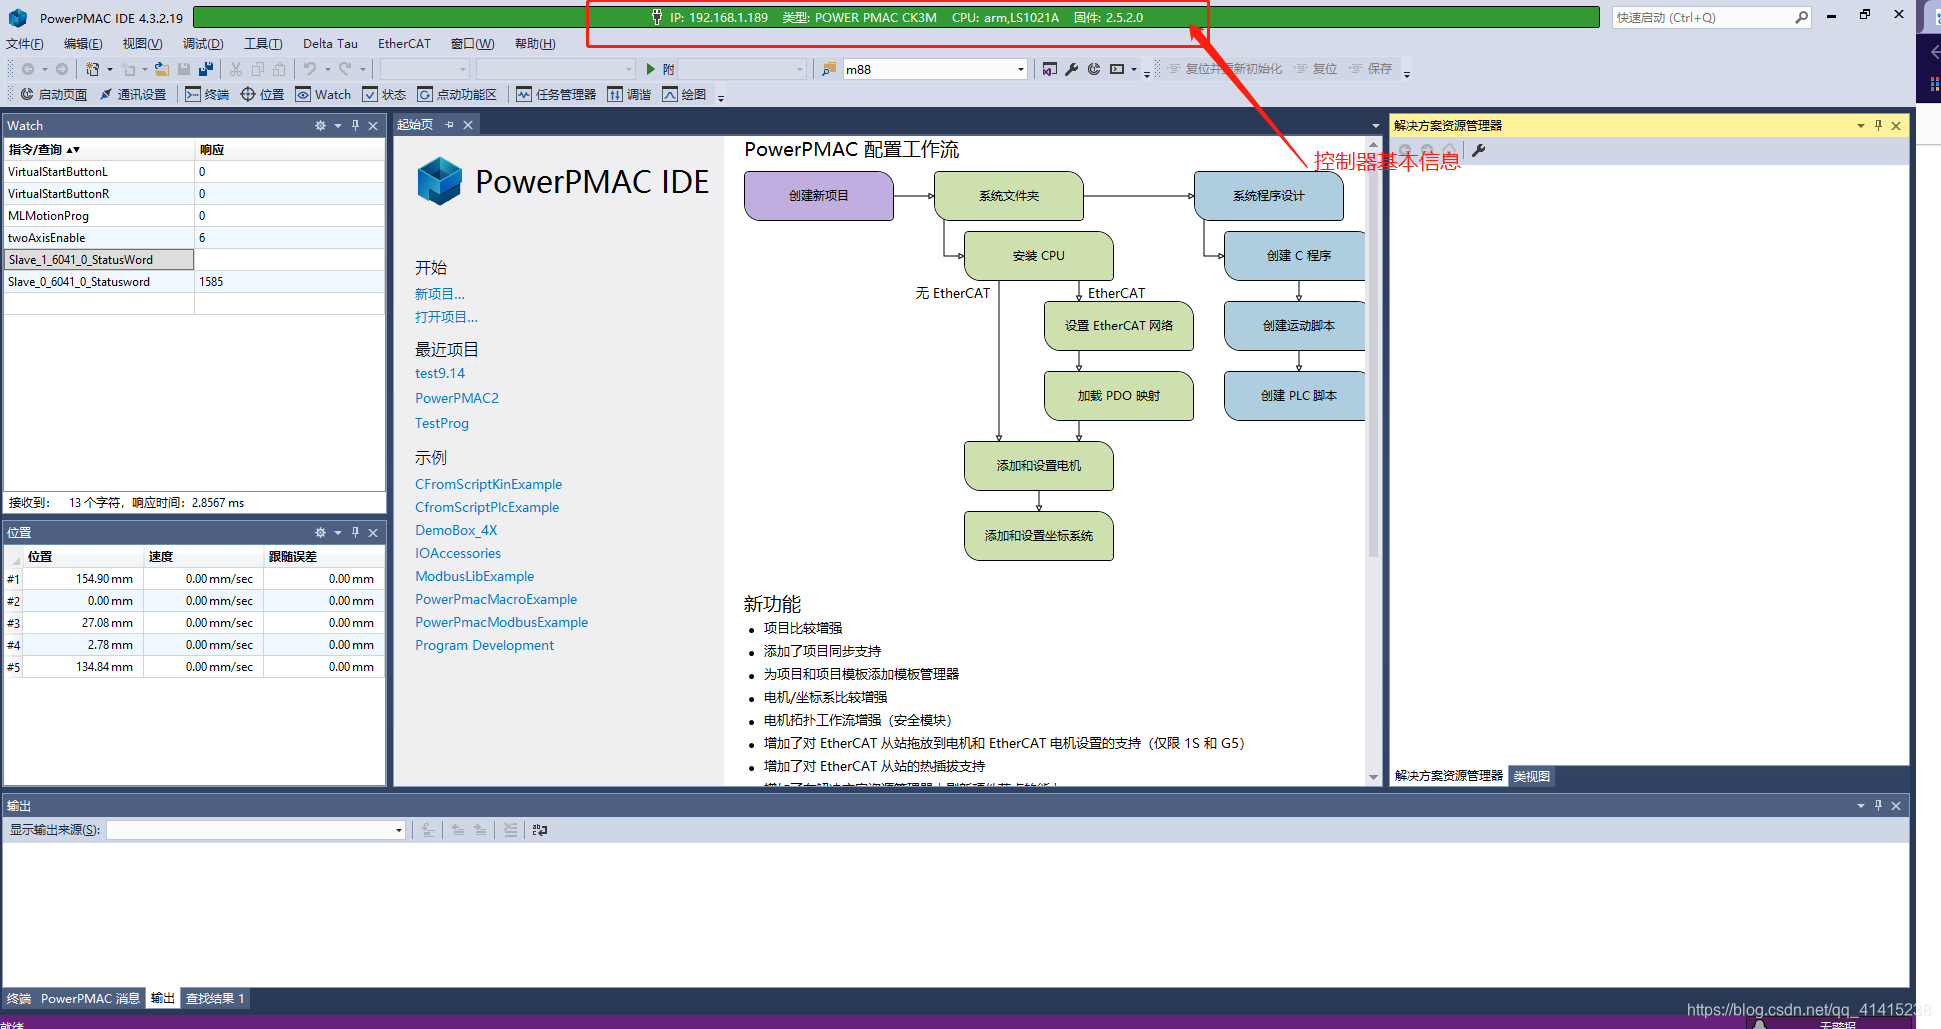
Task: Open the 调试(D) debug menu
Action: tap(203, 44)
